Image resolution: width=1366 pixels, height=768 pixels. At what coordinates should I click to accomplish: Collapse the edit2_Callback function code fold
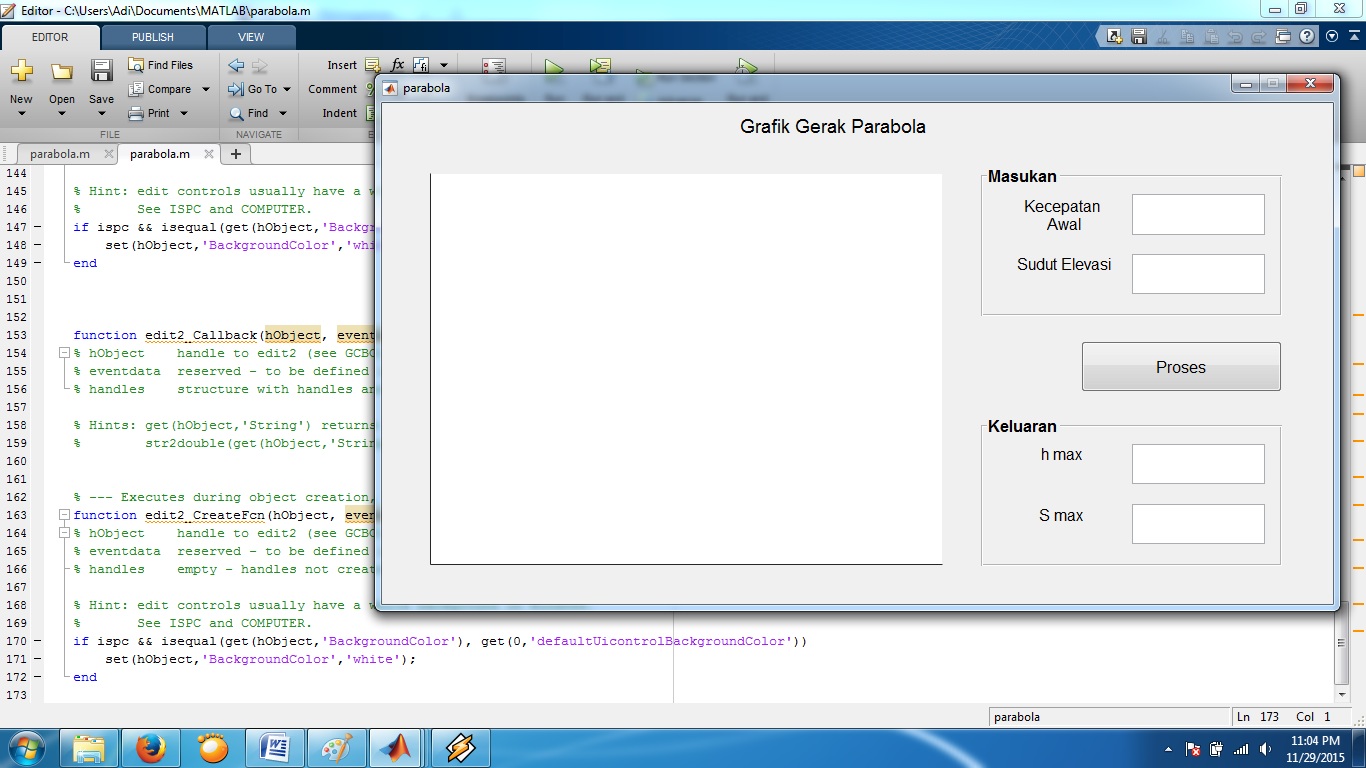point(64,353)
